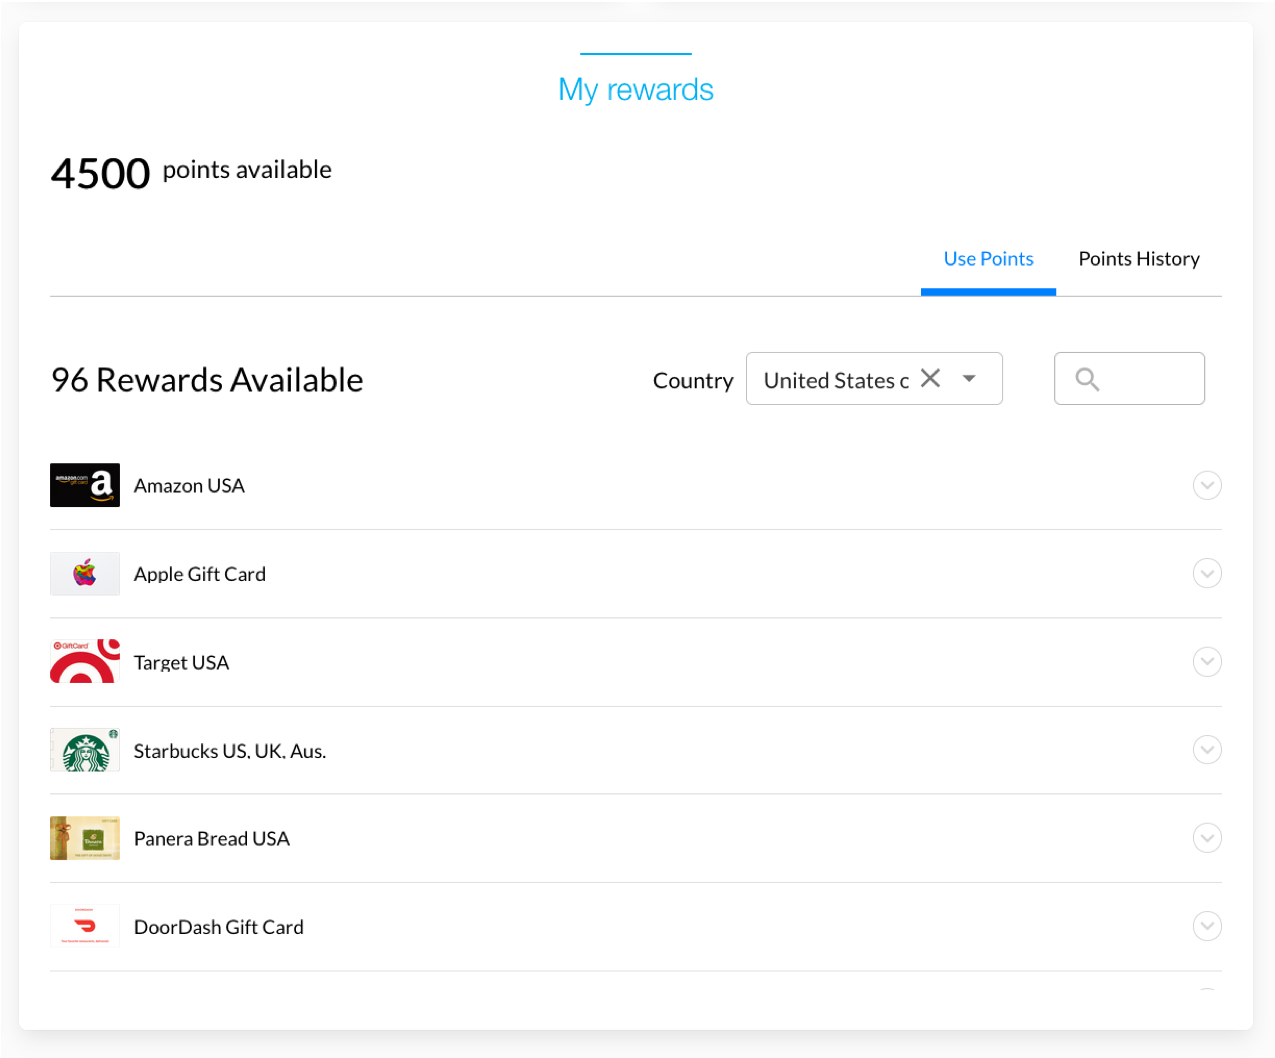Click the magnifying glass search icon

1087,379
